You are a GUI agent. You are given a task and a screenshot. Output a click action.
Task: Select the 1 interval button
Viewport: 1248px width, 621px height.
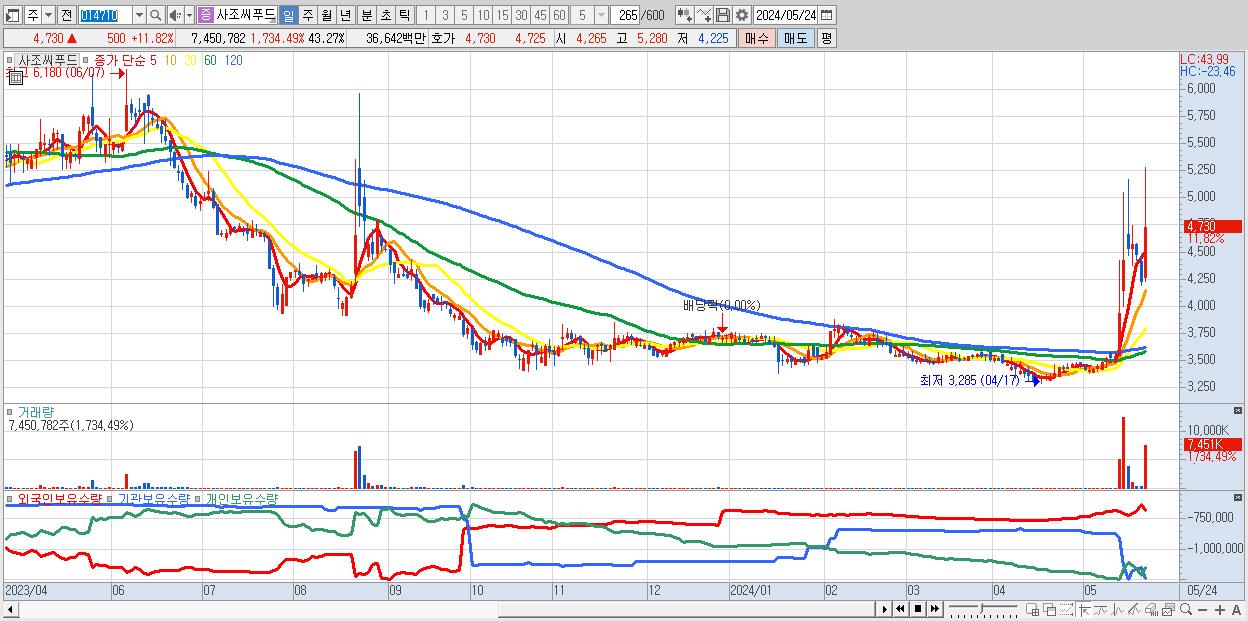click(x=426, y=15)
